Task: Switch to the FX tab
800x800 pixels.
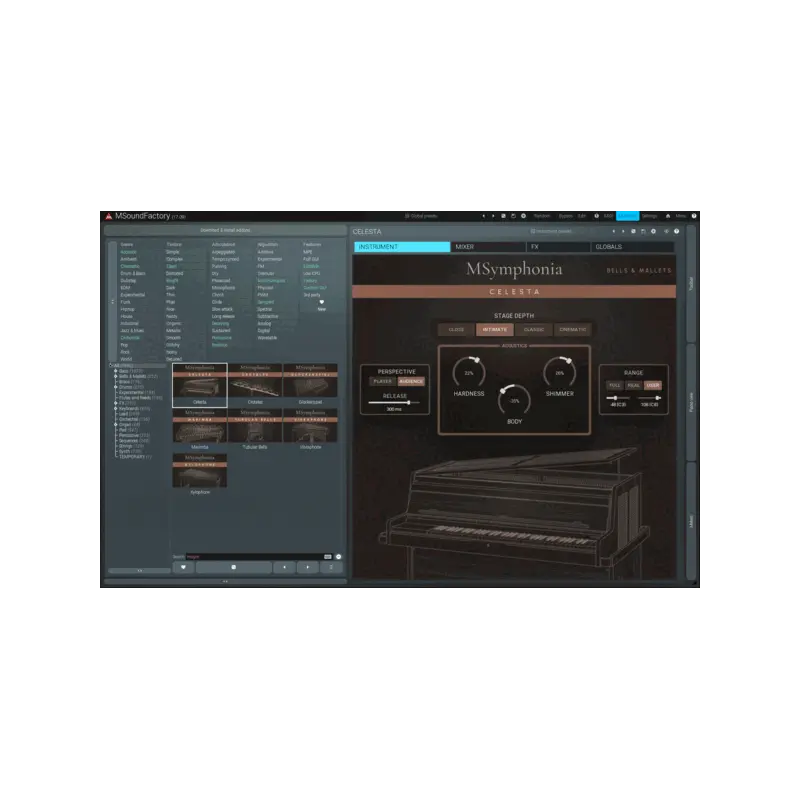Action: tap(558, 247)
